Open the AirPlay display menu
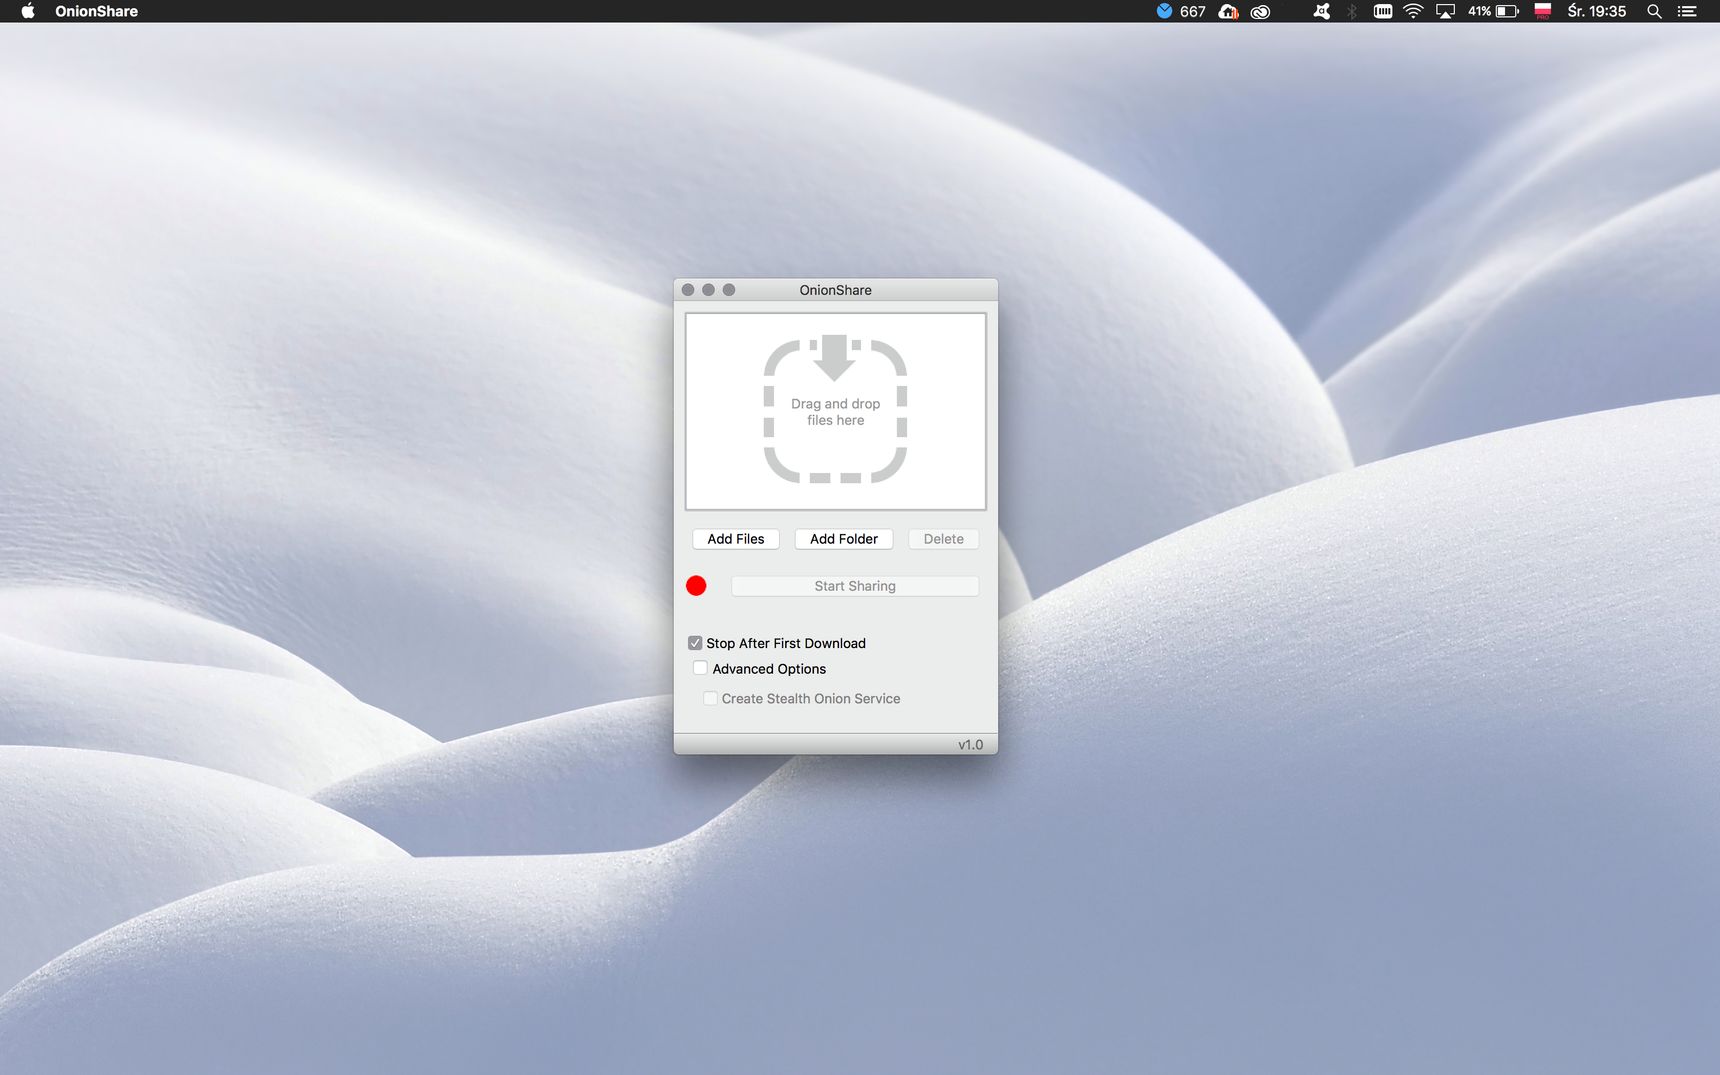1720x1075 pixels. (1445, 11)
